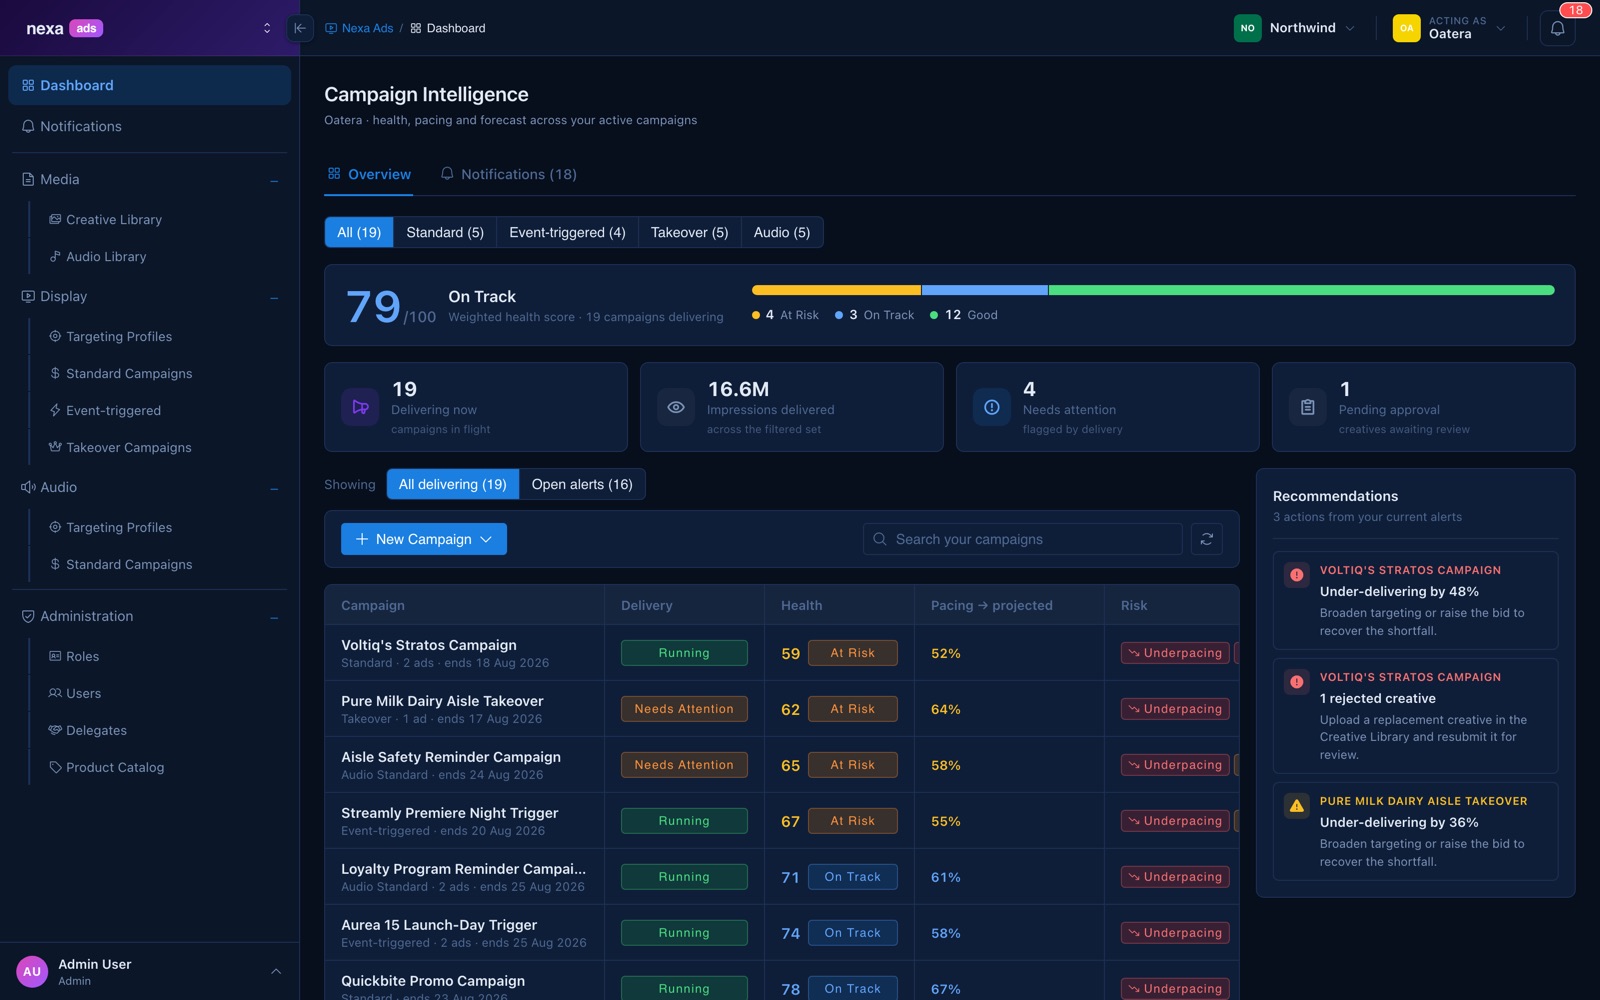This screenshot has width=1600, height=1000.
Task: Open Takeover Campaigns page
Action: 128,447
